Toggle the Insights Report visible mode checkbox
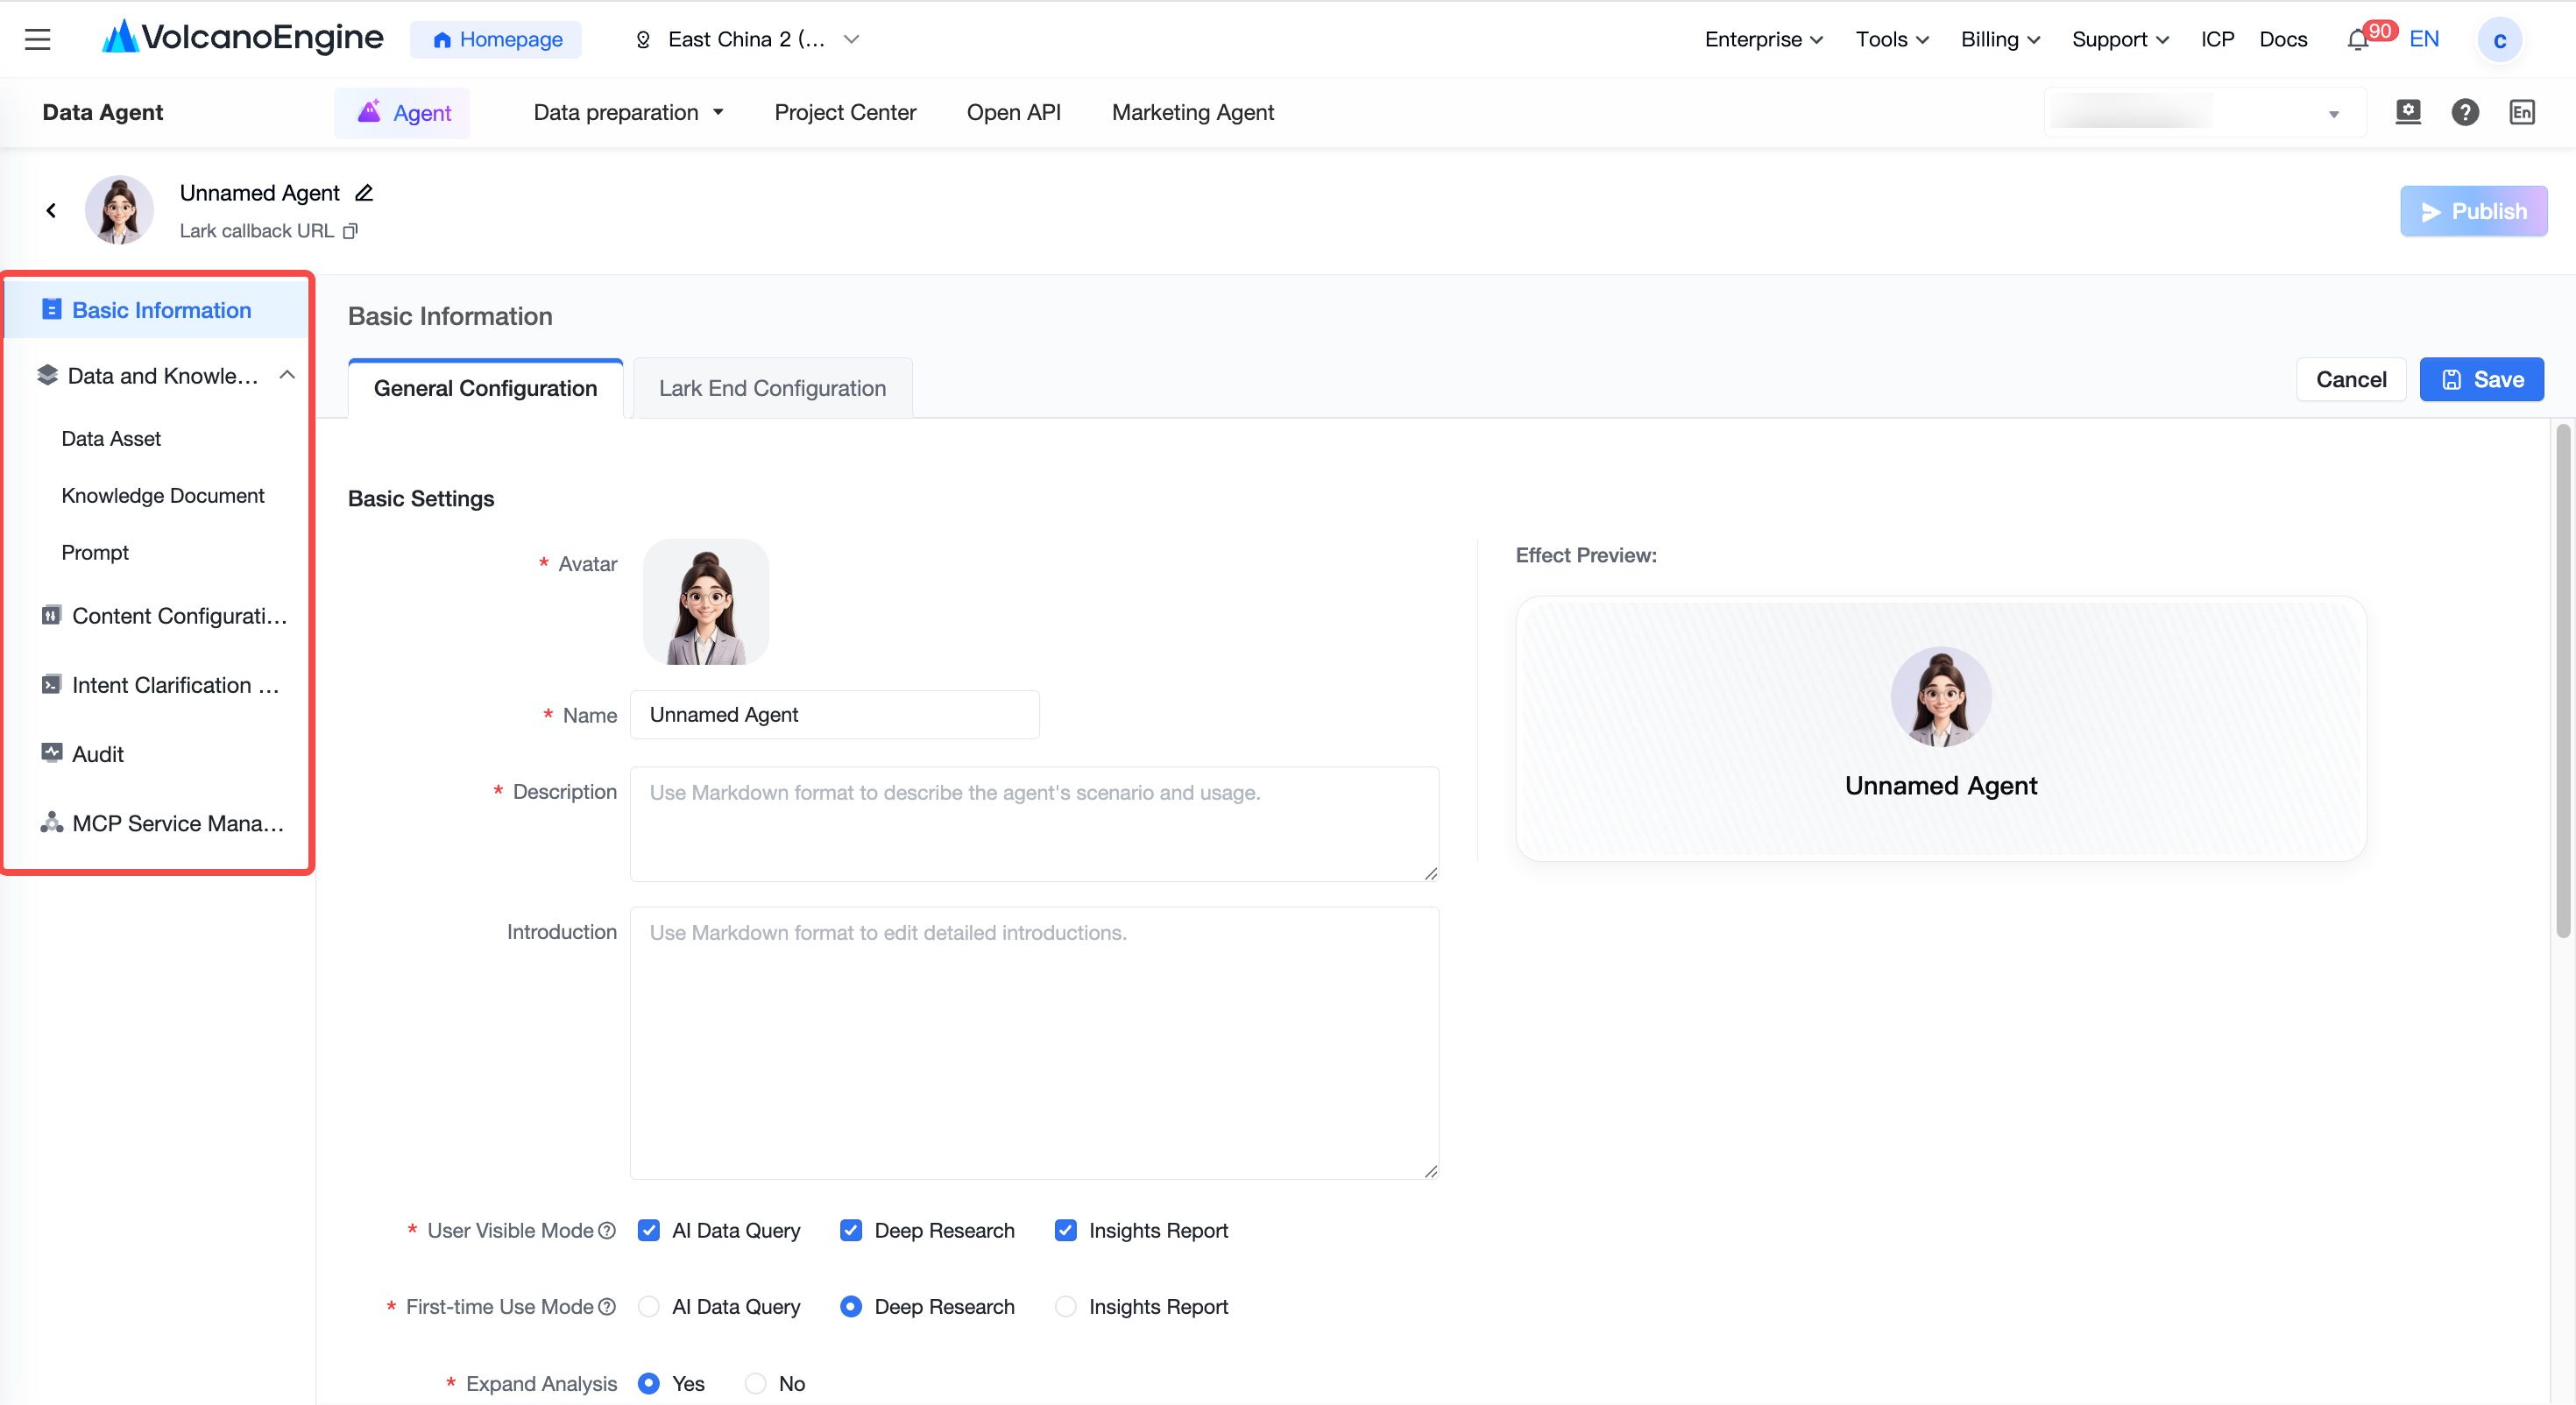This screenshot has width=2576, height=1405. (x=1066, y=1230)
